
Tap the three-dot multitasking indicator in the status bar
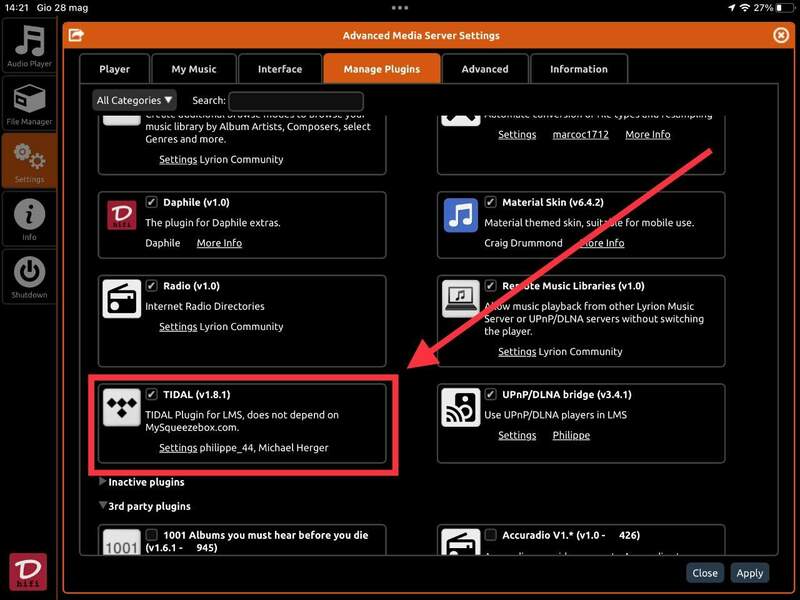[399, 8]
